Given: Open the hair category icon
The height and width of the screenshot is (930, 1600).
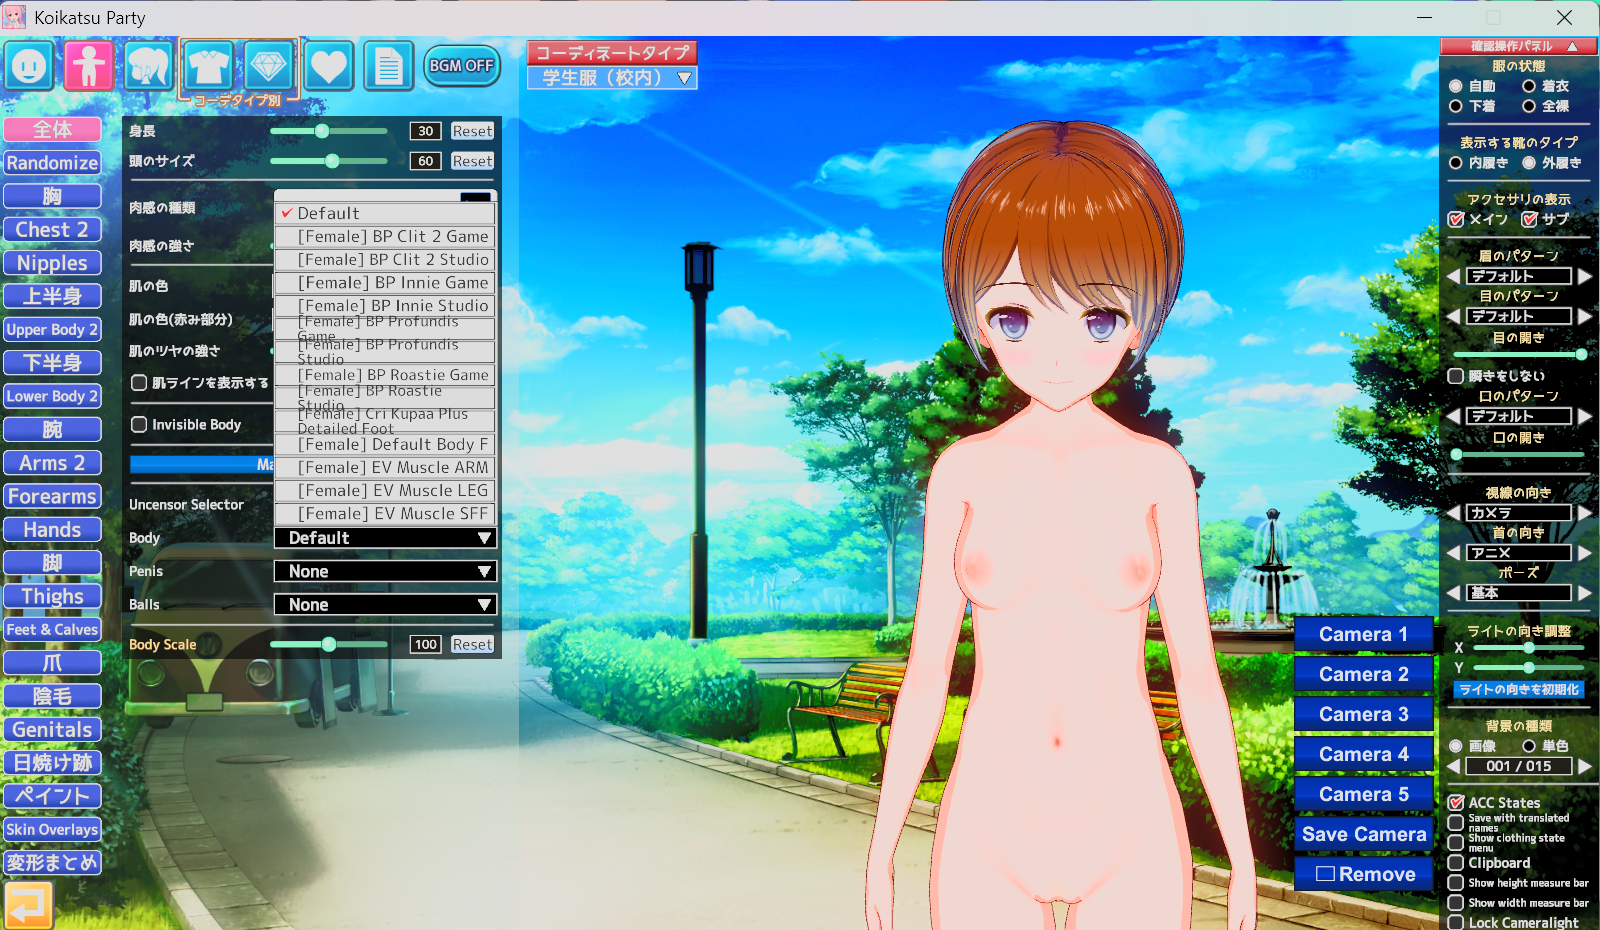Looking at the screenshot, I should 149,67.
